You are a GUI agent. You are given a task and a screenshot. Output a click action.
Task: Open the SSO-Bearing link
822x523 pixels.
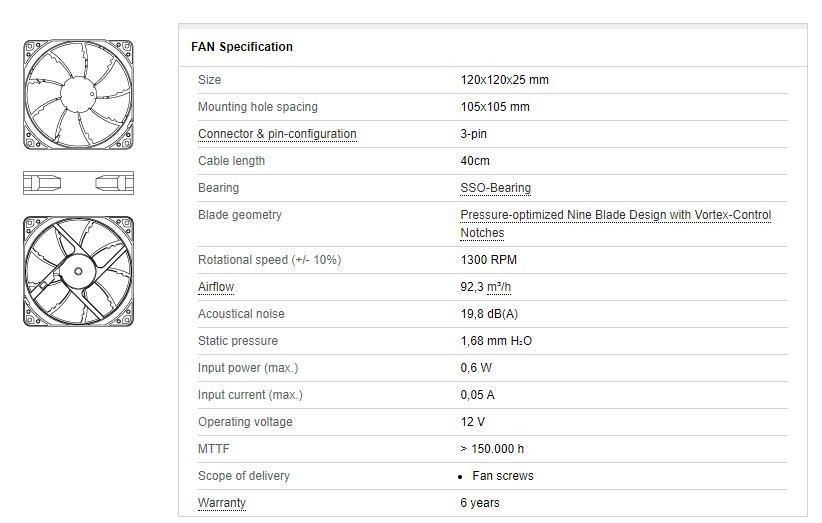[x=495, y=188]
